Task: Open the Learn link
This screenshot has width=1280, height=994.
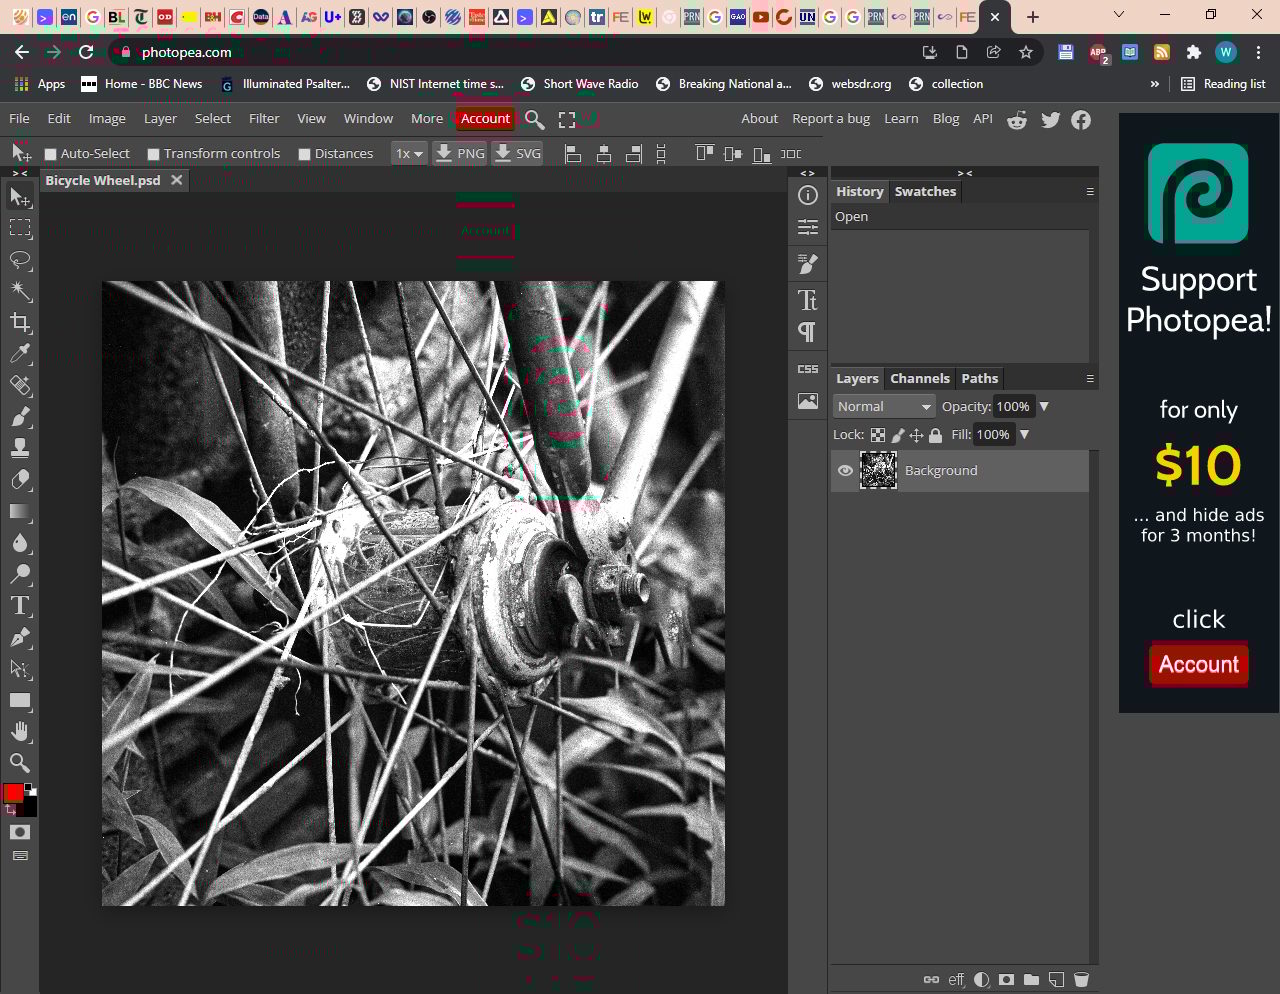Action: coord(901,119)
